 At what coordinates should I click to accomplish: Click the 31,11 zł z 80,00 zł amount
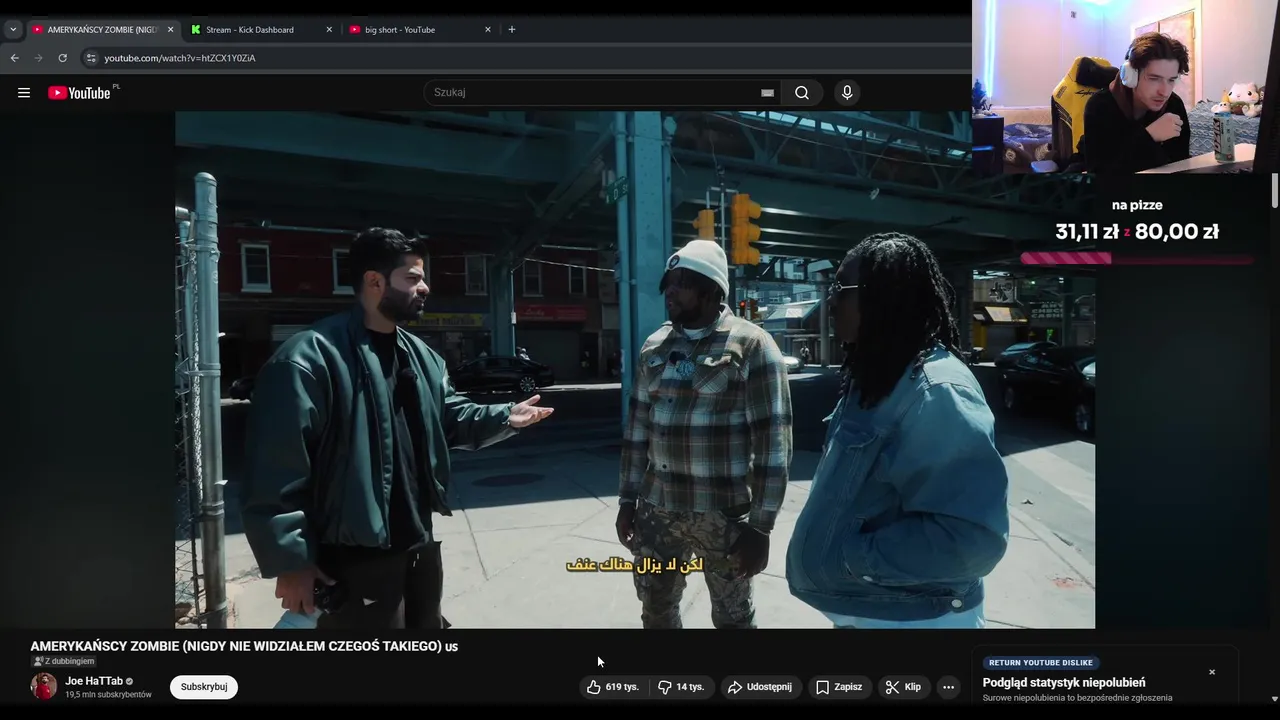point(1137,232)
